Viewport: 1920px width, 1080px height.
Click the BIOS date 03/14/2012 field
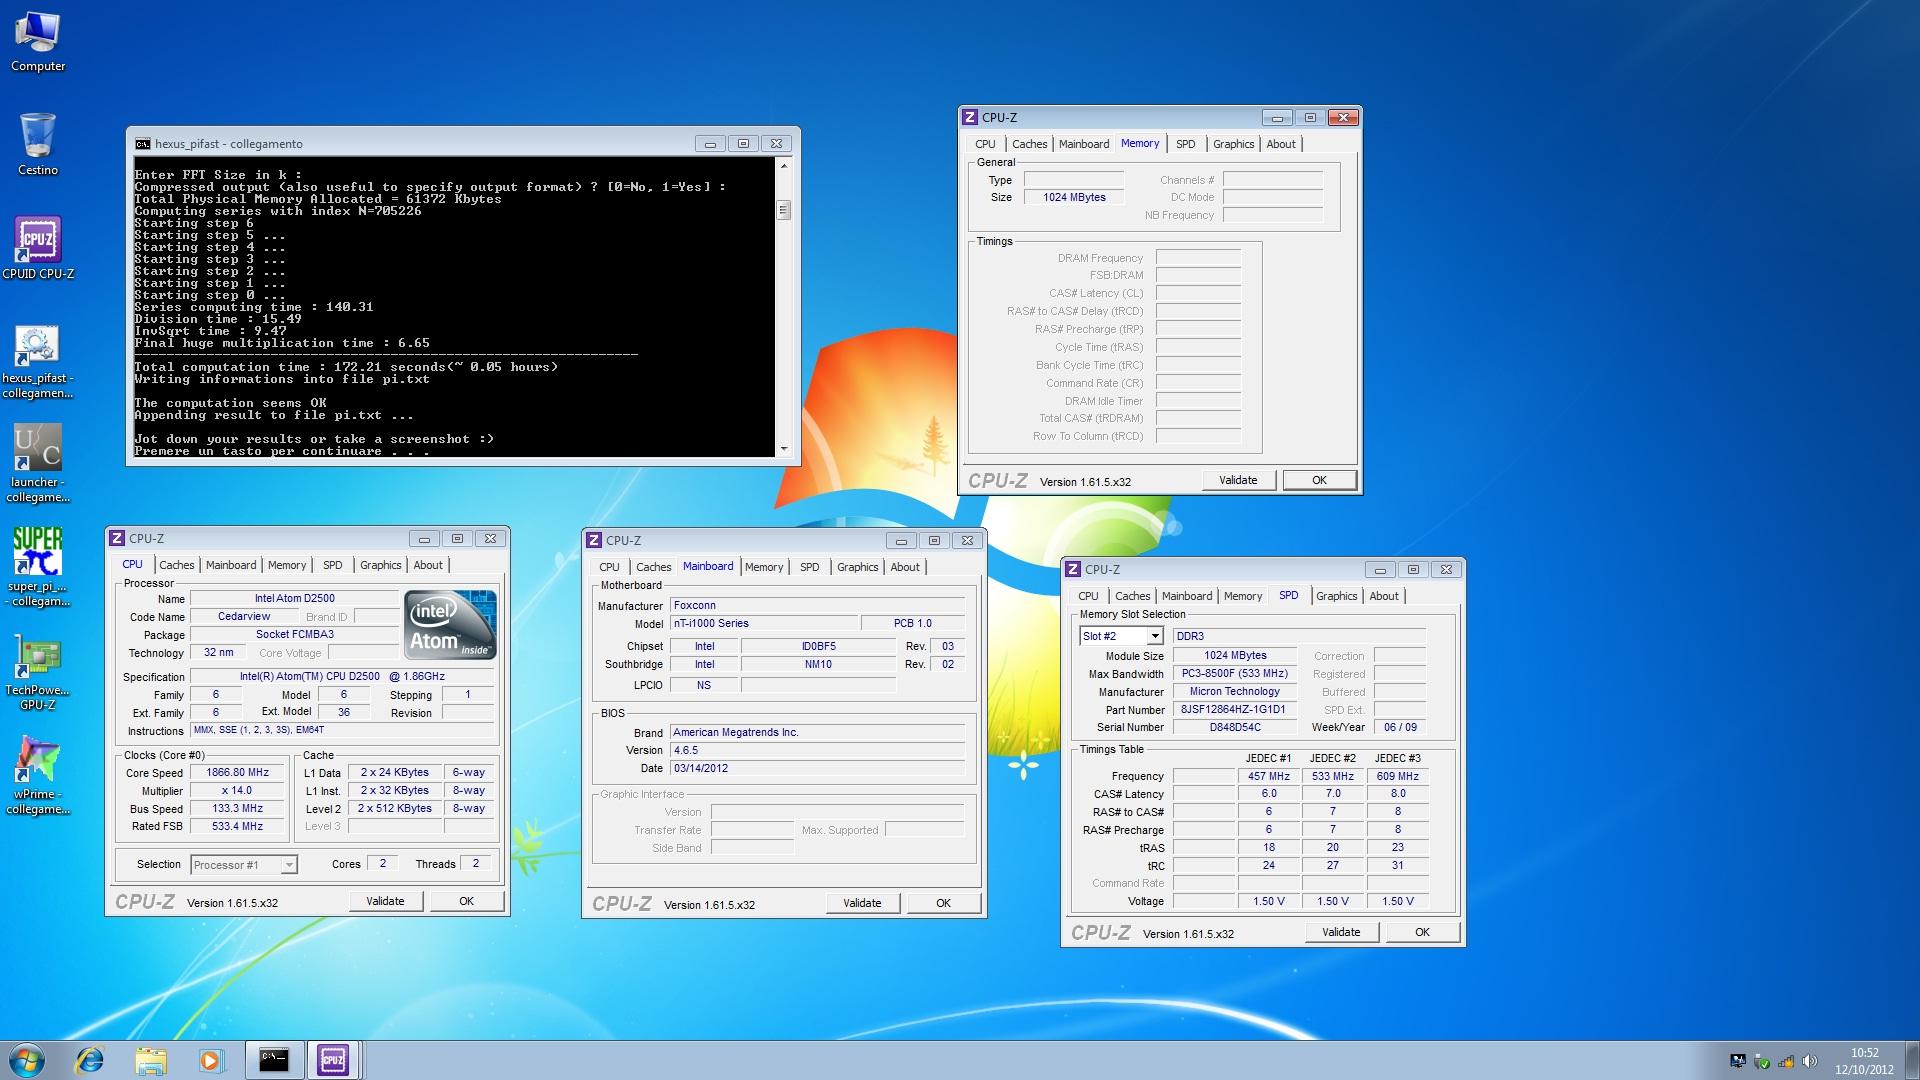tap(817, 769)
